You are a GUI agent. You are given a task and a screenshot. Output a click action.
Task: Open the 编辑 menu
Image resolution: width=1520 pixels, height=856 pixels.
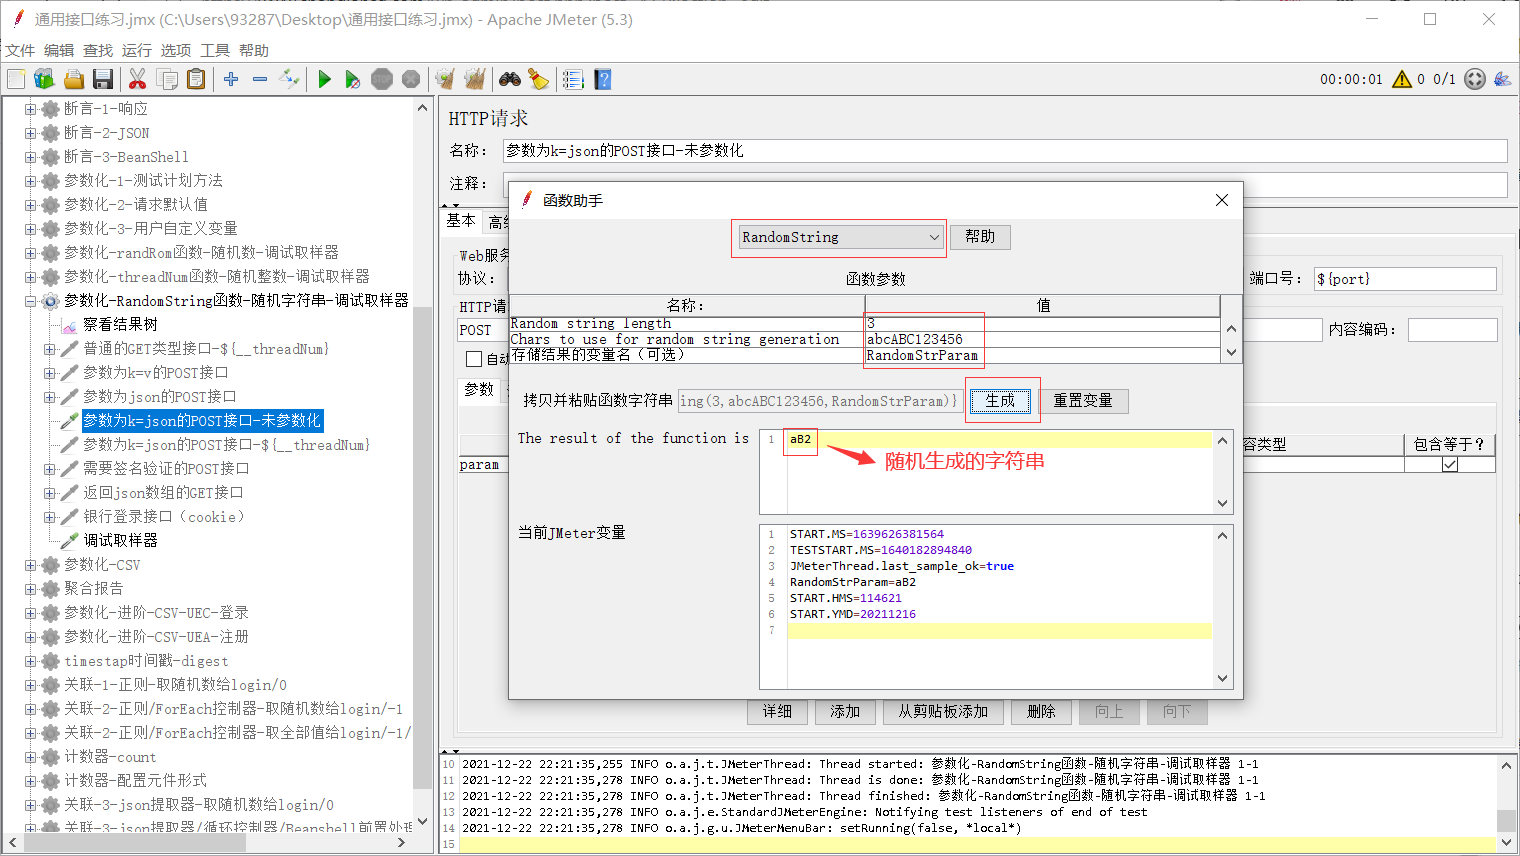(x=59, y=50)
